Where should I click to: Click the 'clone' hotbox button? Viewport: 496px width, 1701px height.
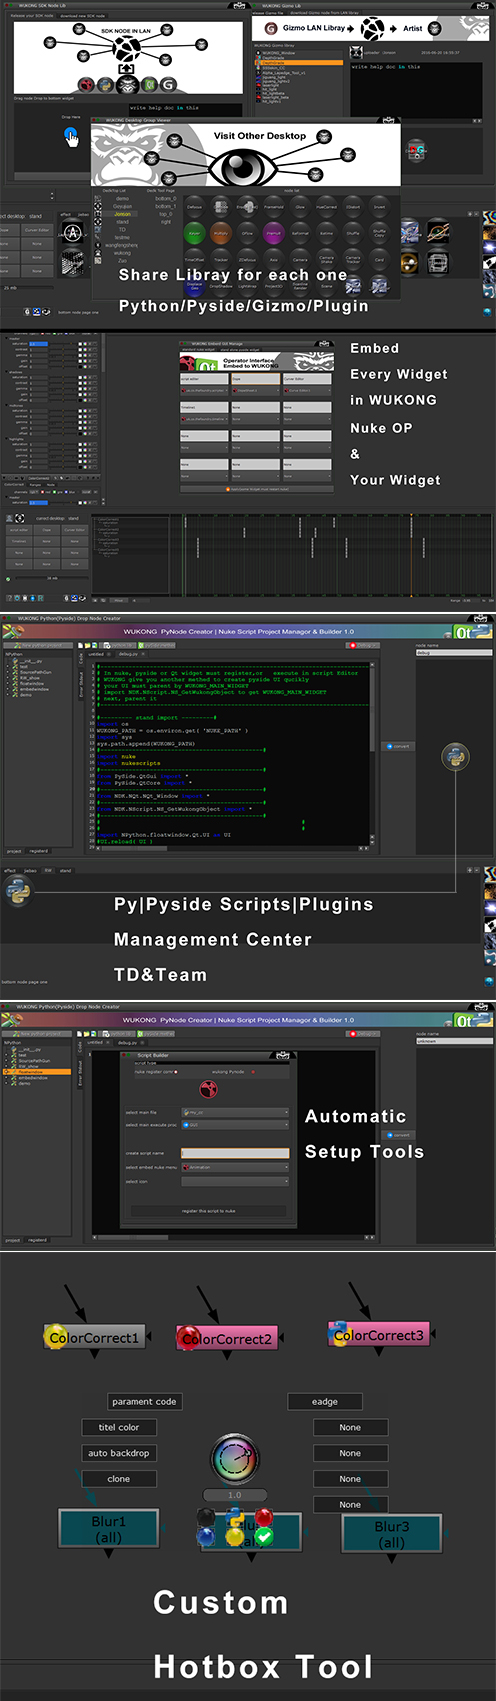(119, 1479)
